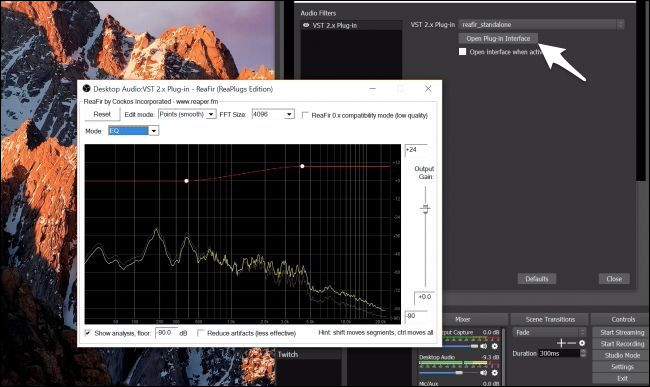Click the left EQ curve point

187,181
